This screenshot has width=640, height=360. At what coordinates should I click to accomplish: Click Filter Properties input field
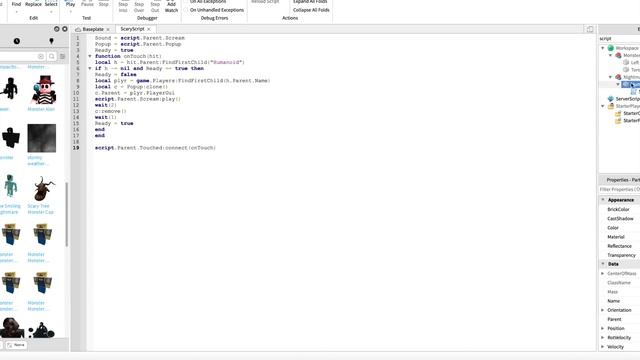click(x=619, y=190)
